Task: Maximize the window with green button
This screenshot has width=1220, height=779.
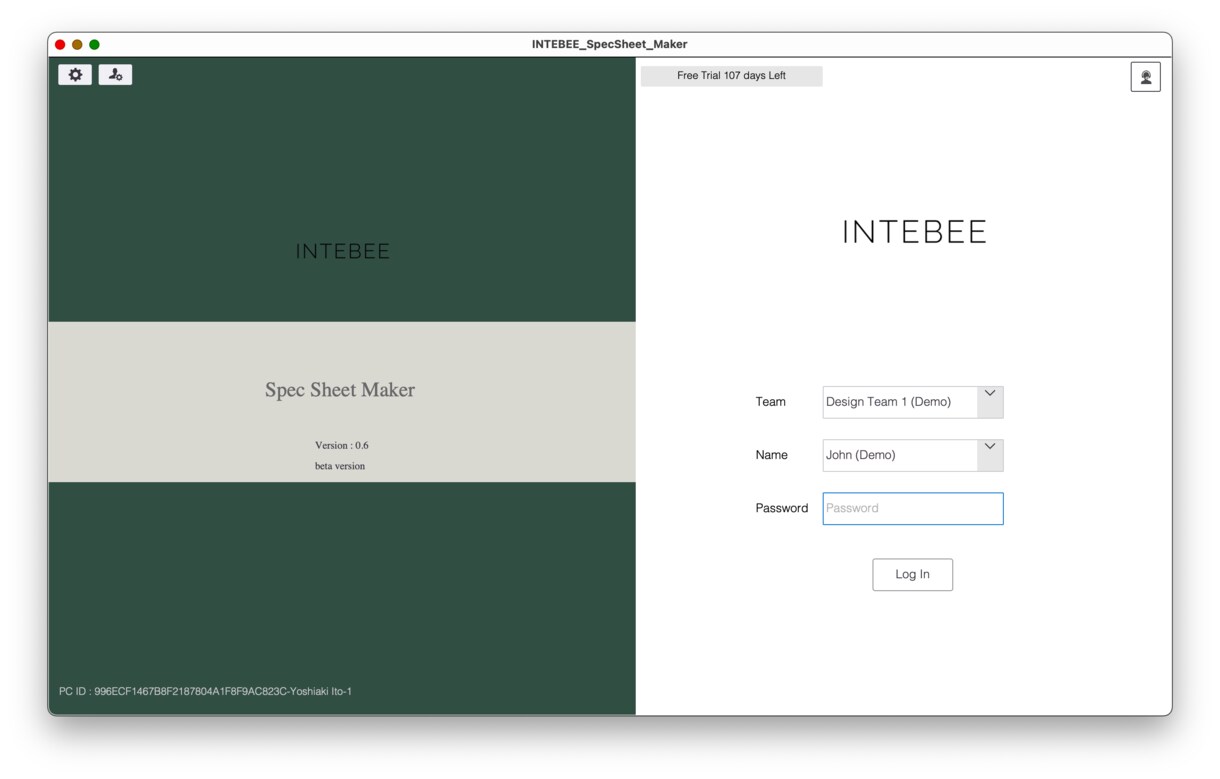Action: click(x=94, y=44)
